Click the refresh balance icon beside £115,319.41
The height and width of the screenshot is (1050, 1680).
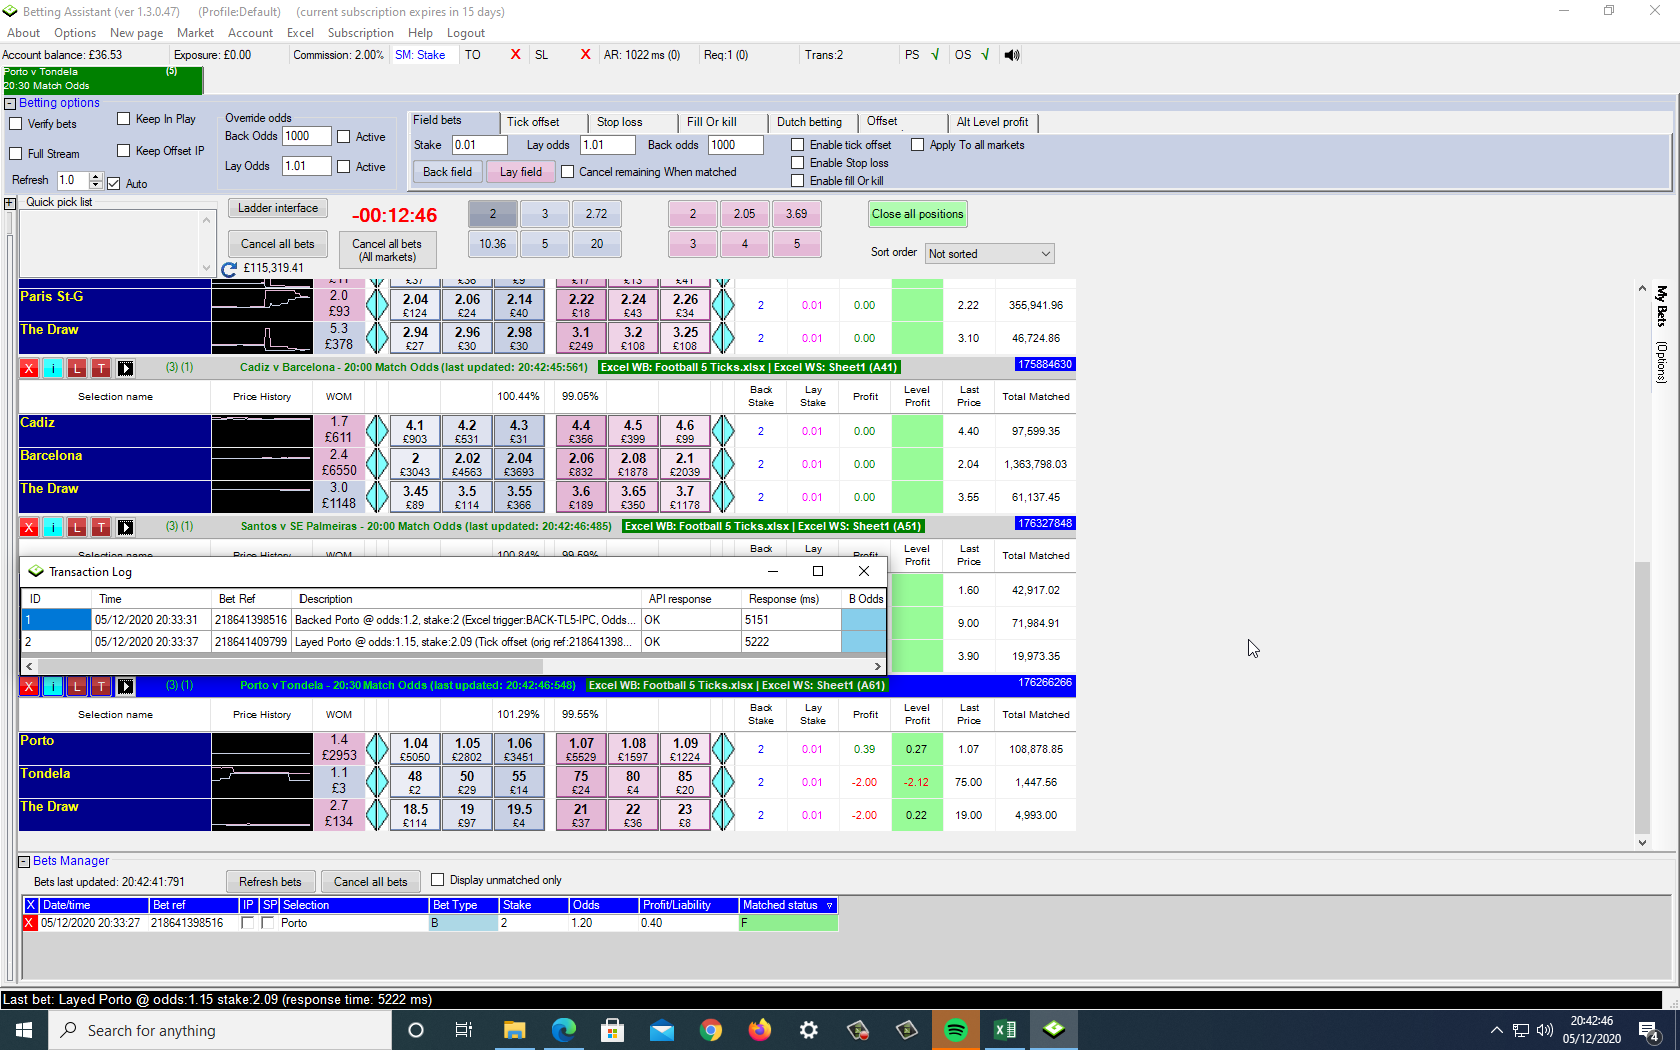[229, 269]
